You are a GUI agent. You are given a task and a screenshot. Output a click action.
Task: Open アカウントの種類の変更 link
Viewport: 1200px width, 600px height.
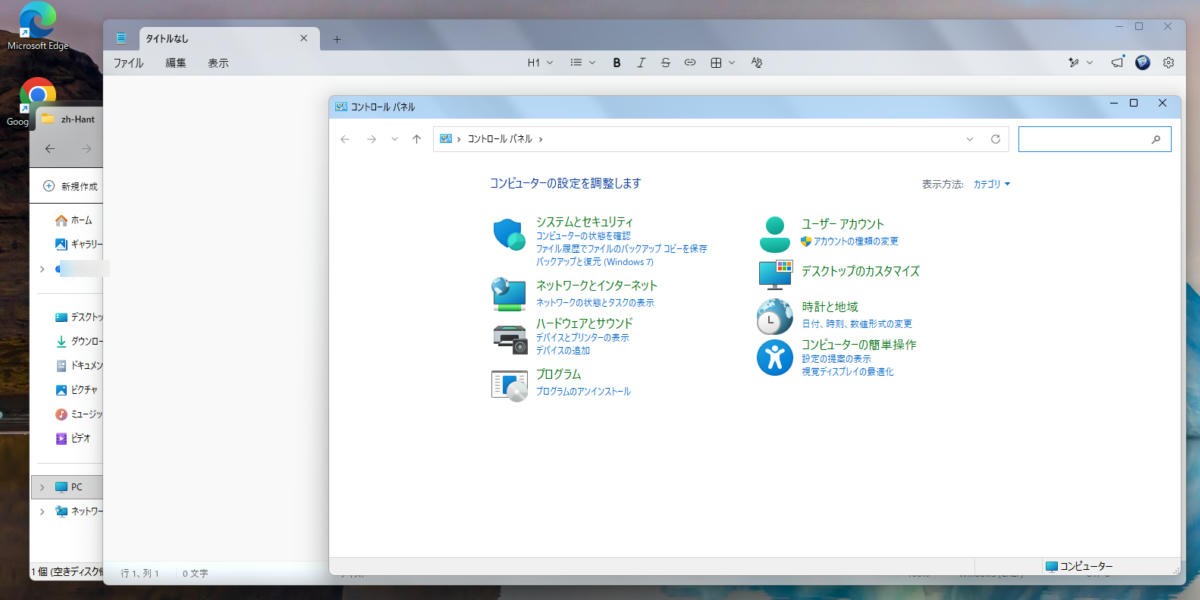[x=856, y=241]
